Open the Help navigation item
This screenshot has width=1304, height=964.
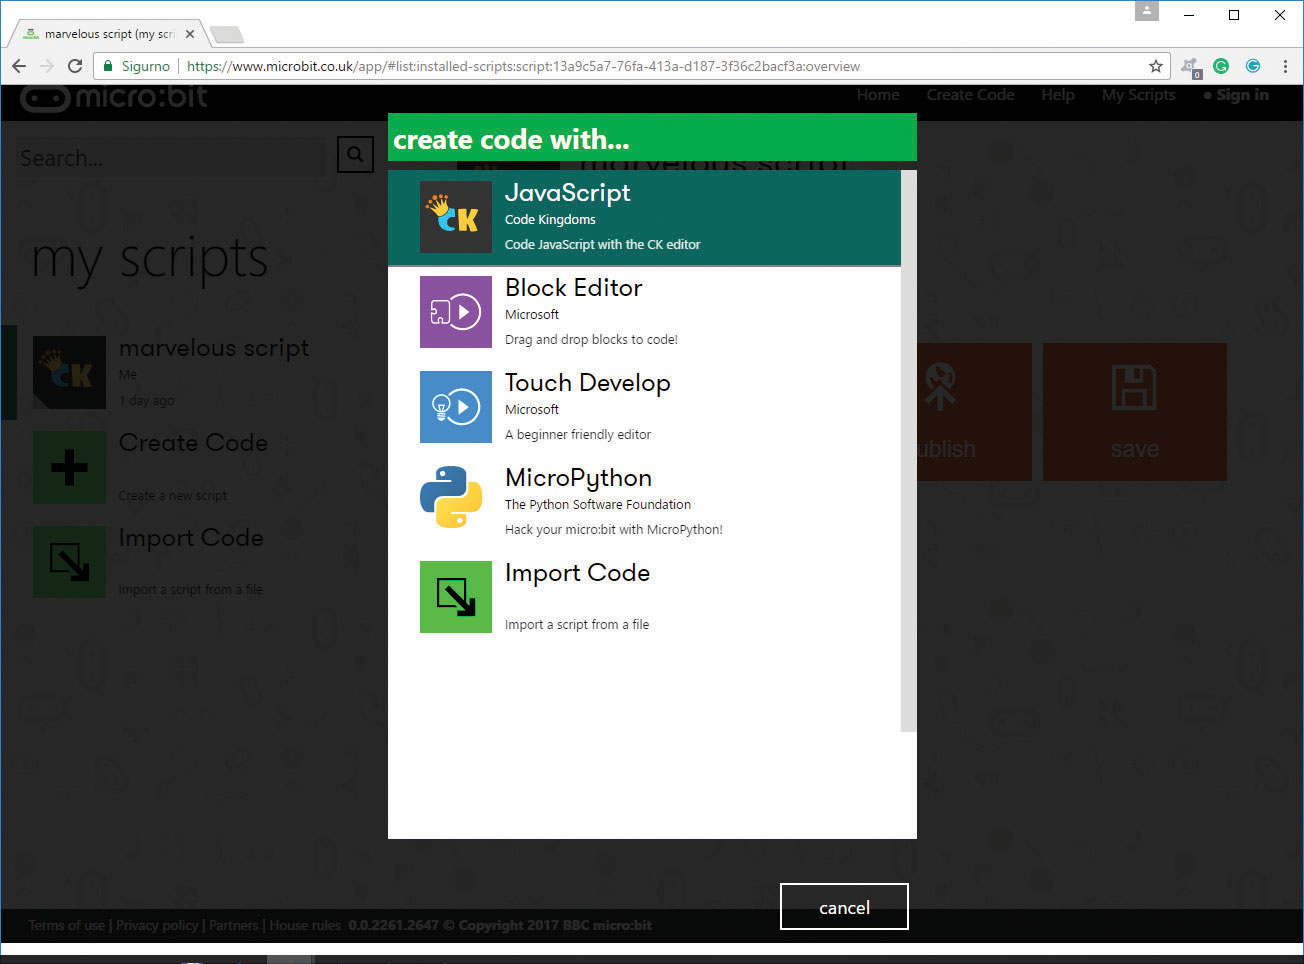point(1057,95)
